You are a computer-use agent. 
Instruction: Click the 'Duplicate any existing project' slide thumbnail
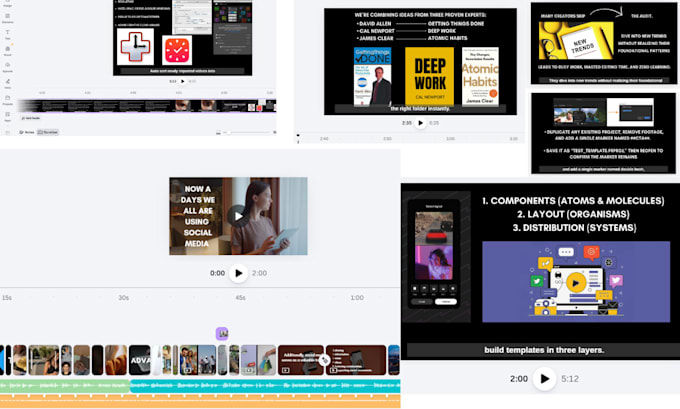(603, 133)
